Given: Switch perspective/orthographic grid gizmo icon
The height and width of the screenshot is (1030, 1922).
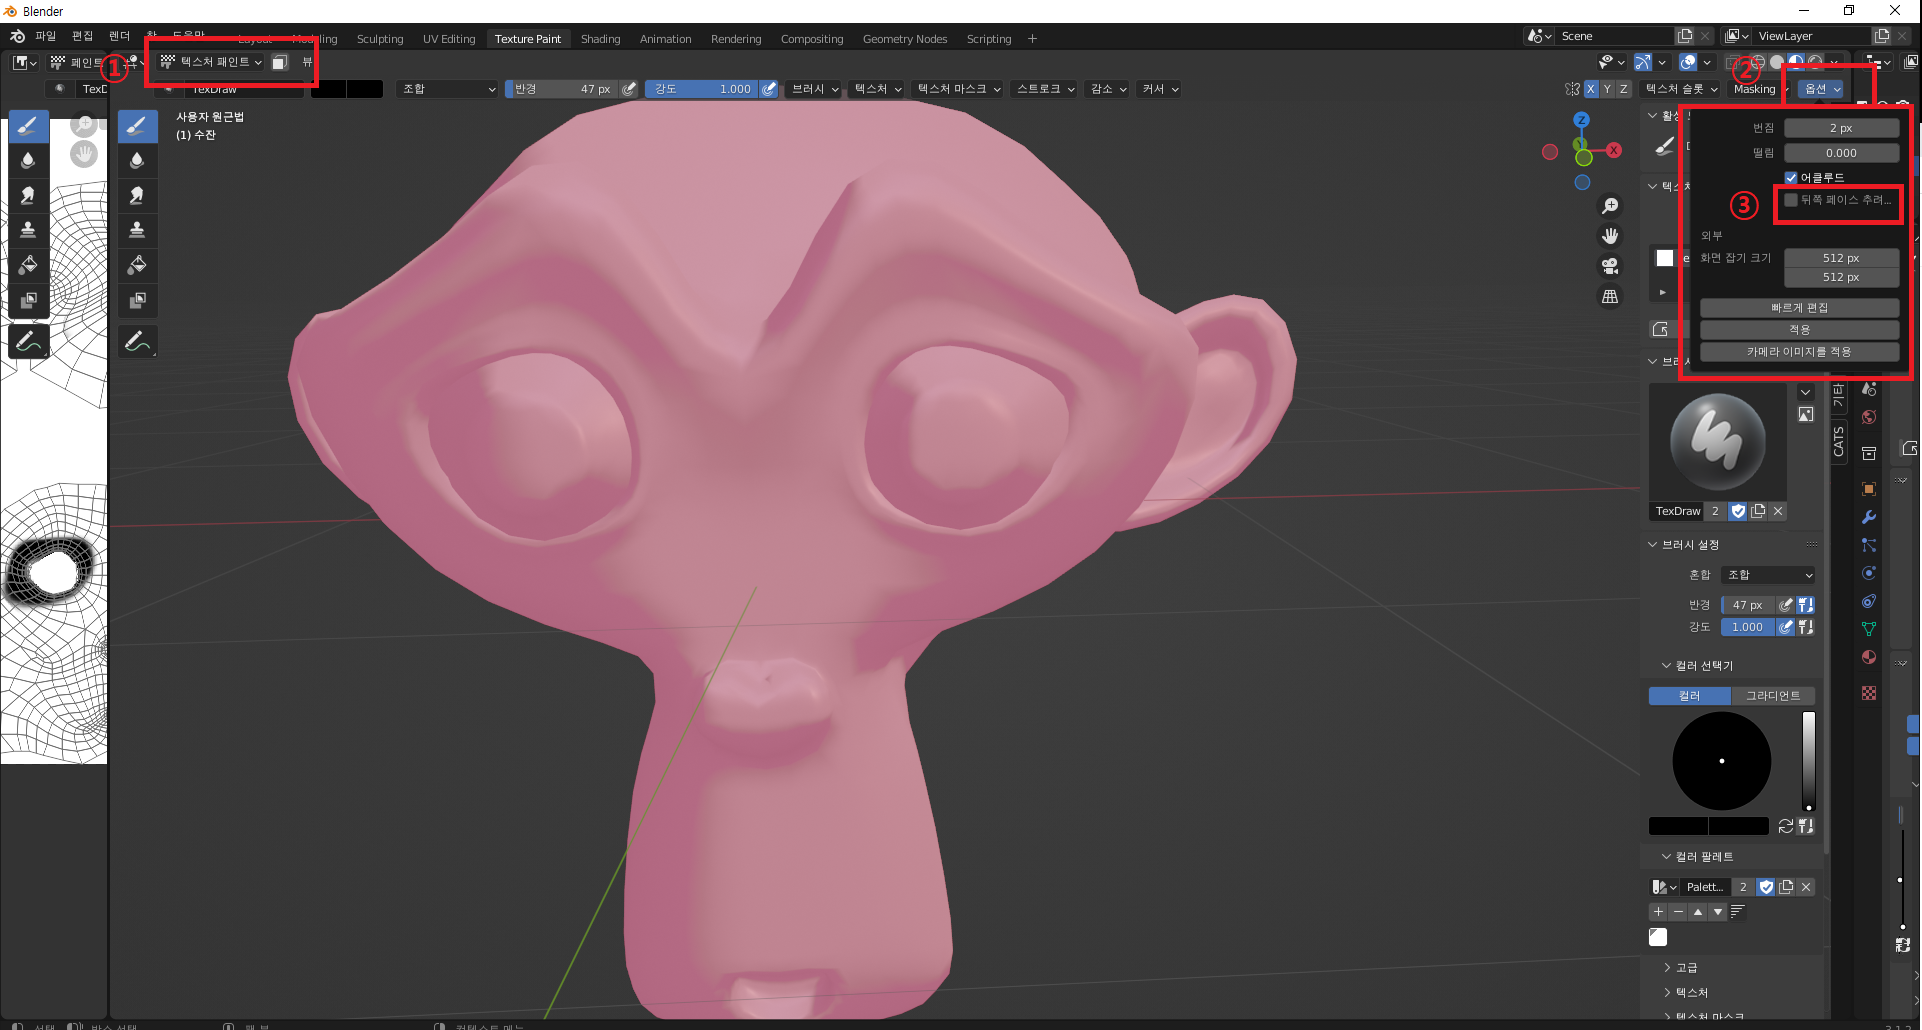Looking at the screenshot, I should [x=1610, y=296].
